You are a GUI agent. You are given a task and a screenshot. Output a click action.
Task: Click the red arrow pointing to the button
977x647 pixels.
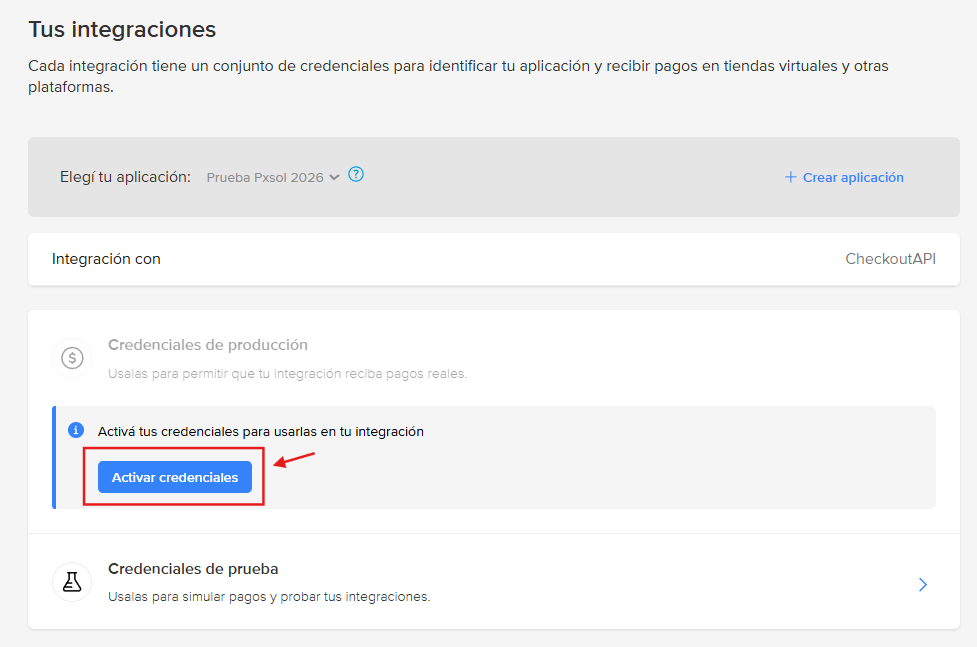click(x=295, y=461)
